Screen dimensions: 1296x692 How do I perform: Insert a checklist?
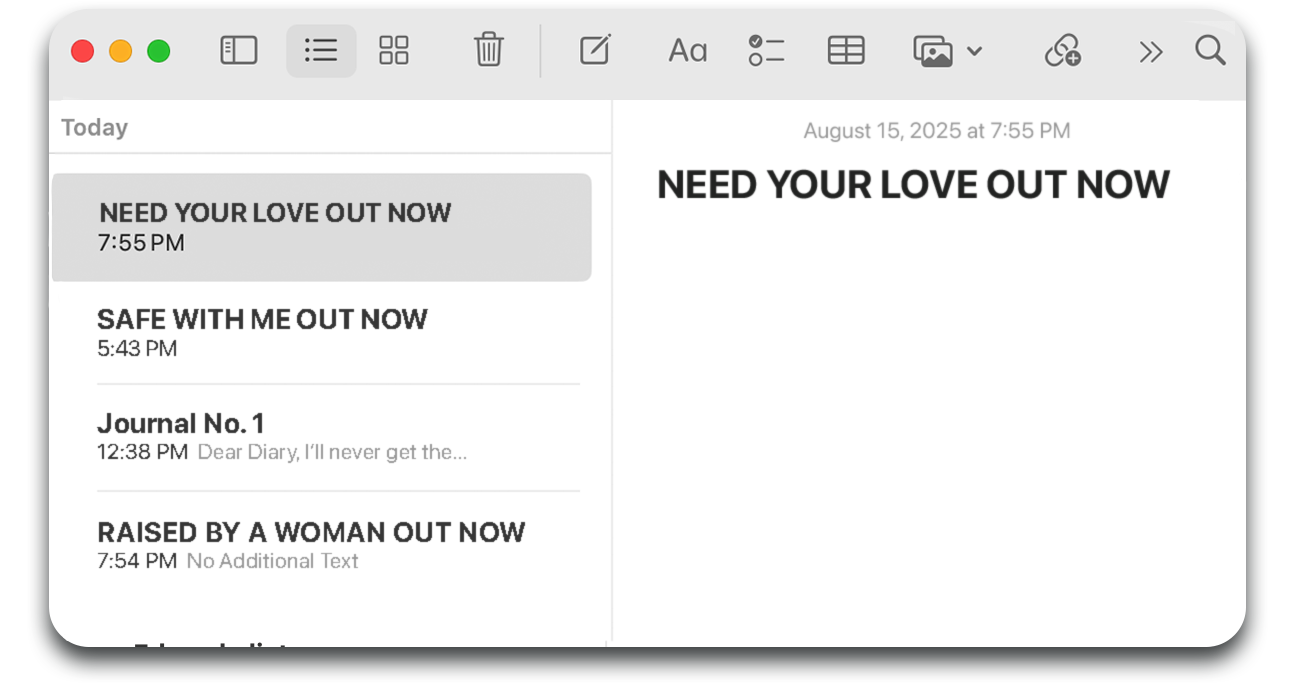[x=766, y=51]
